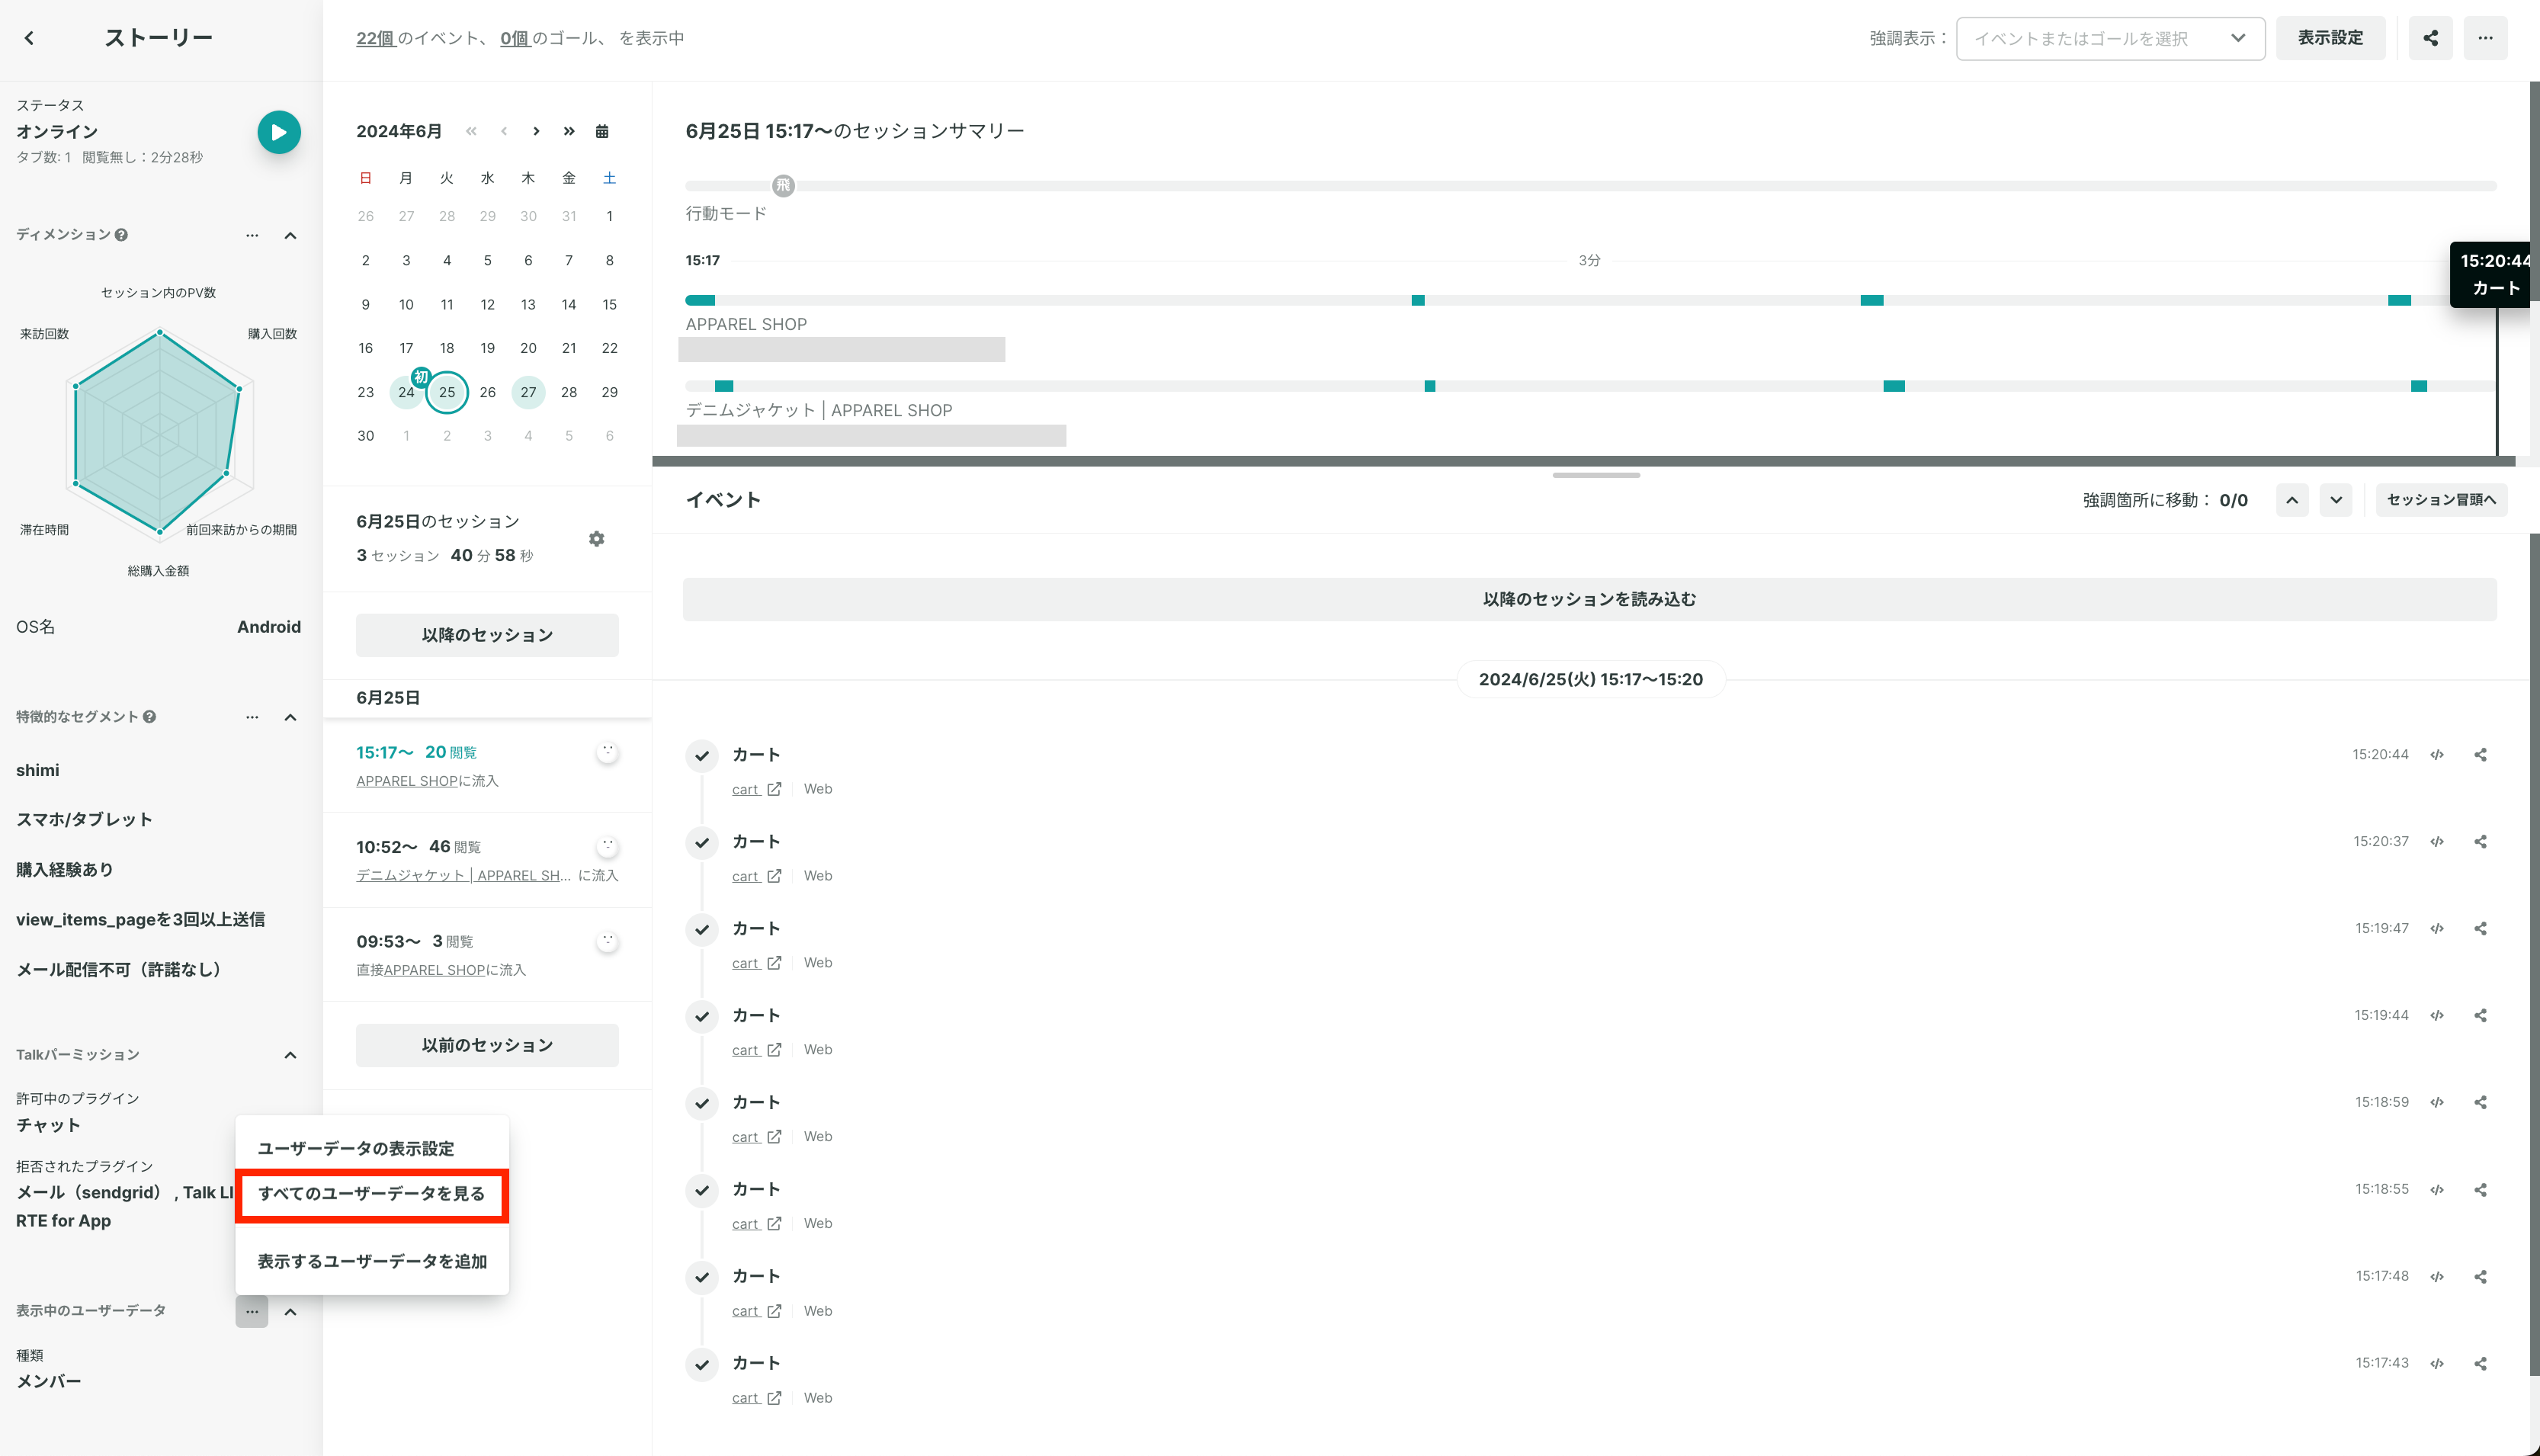The width and height of the screenshot is (2540, 1456).
Task: Click セッション冒頭へ button
Action: pyautogui.click(x=2441, y=500)
